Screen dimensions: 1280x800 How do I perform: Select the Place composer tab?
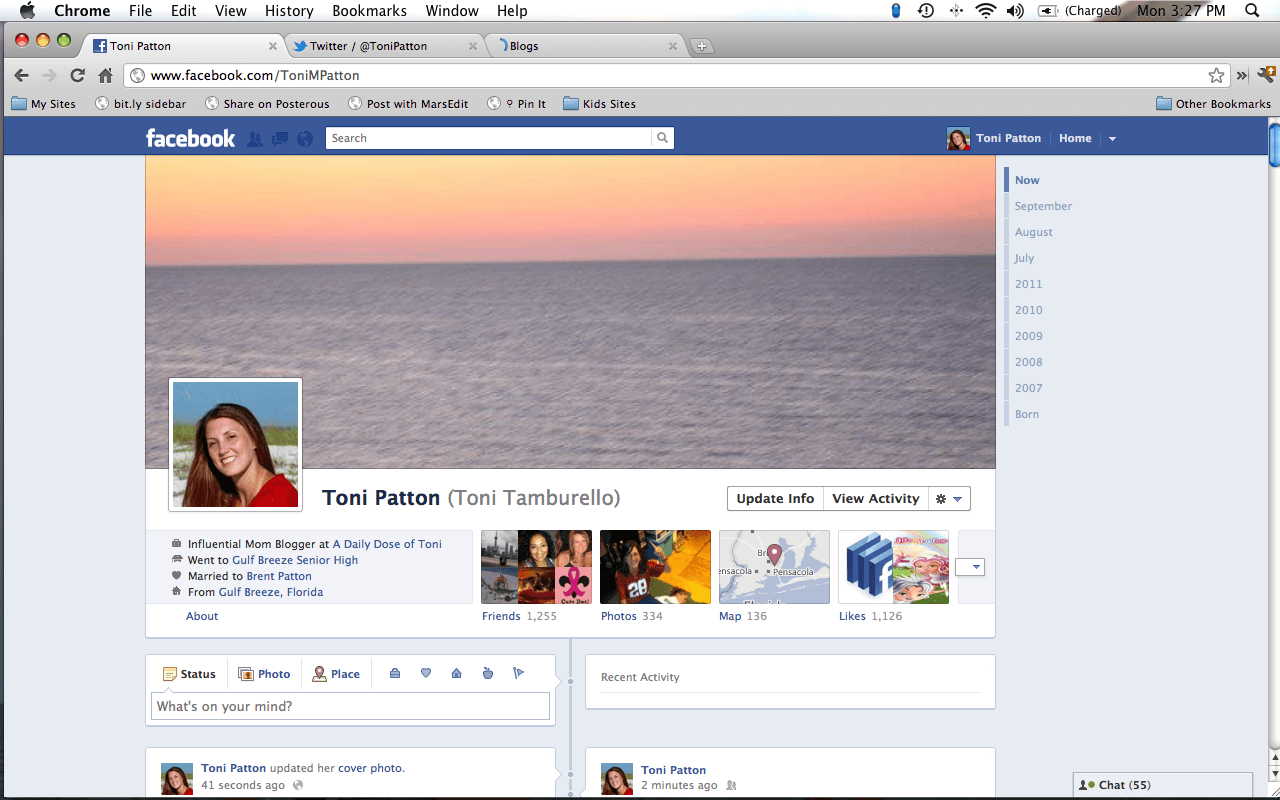click(x=336, y=674)
